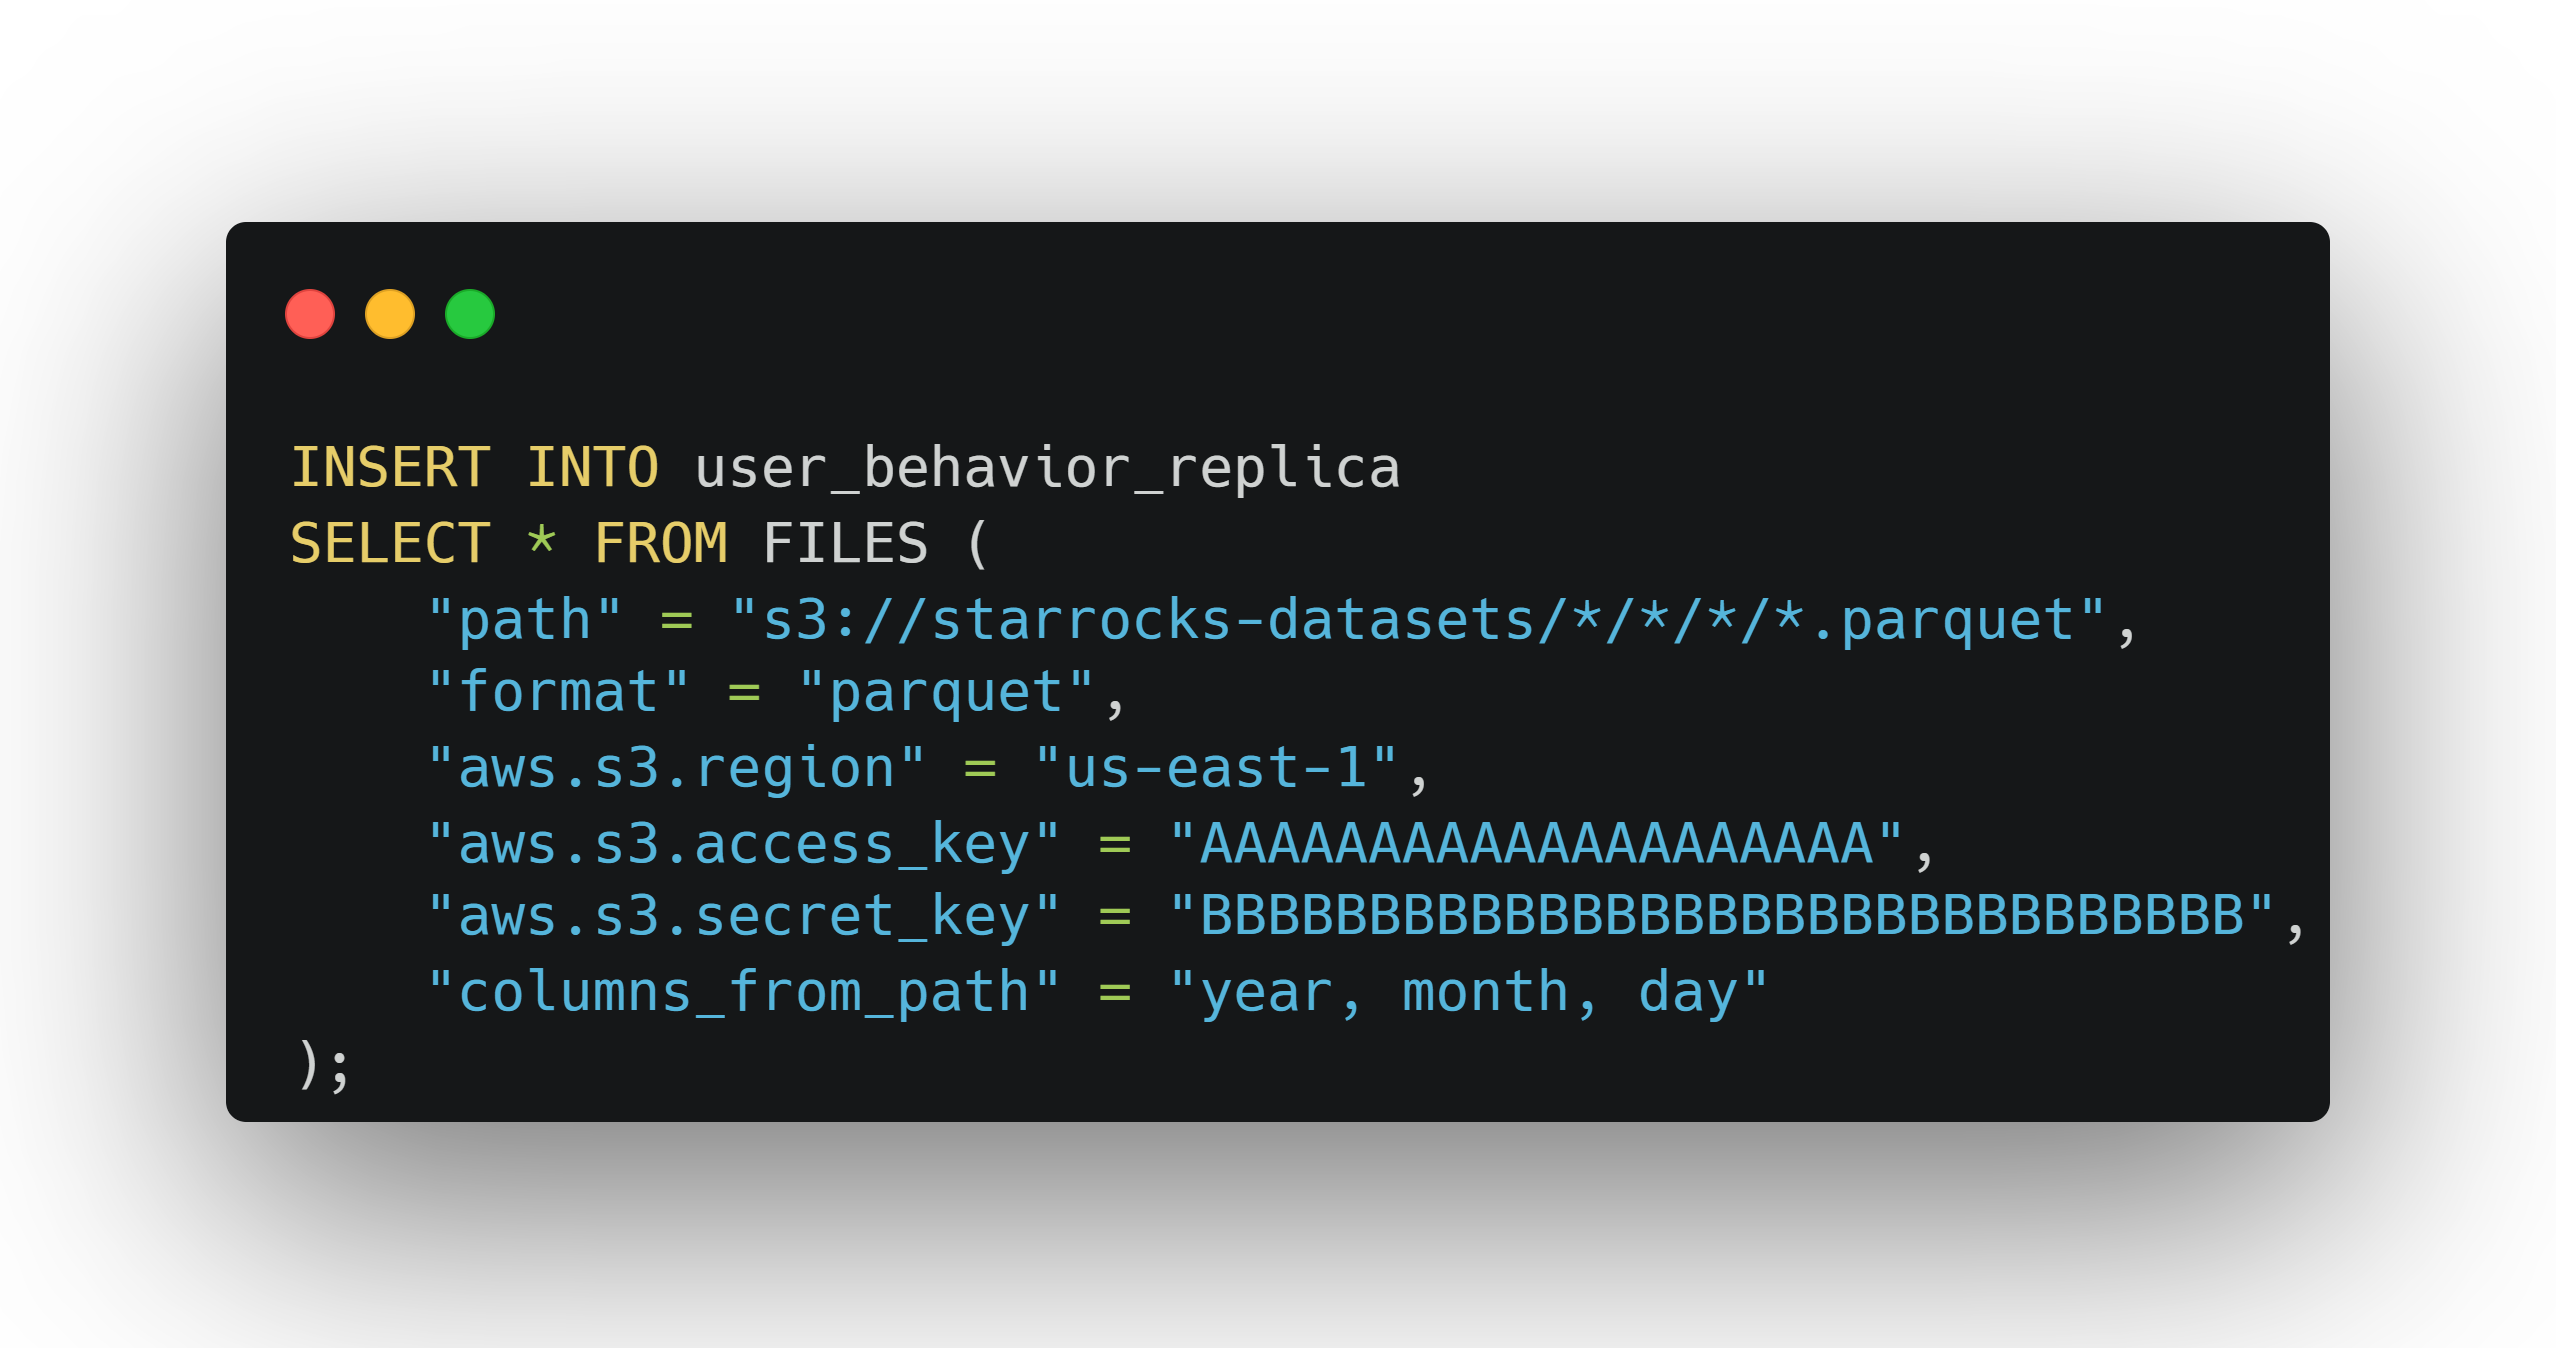This screenshot has height=1348, width=2556.
Task: Click the "format" property key
Action: [x=558, y=693]
